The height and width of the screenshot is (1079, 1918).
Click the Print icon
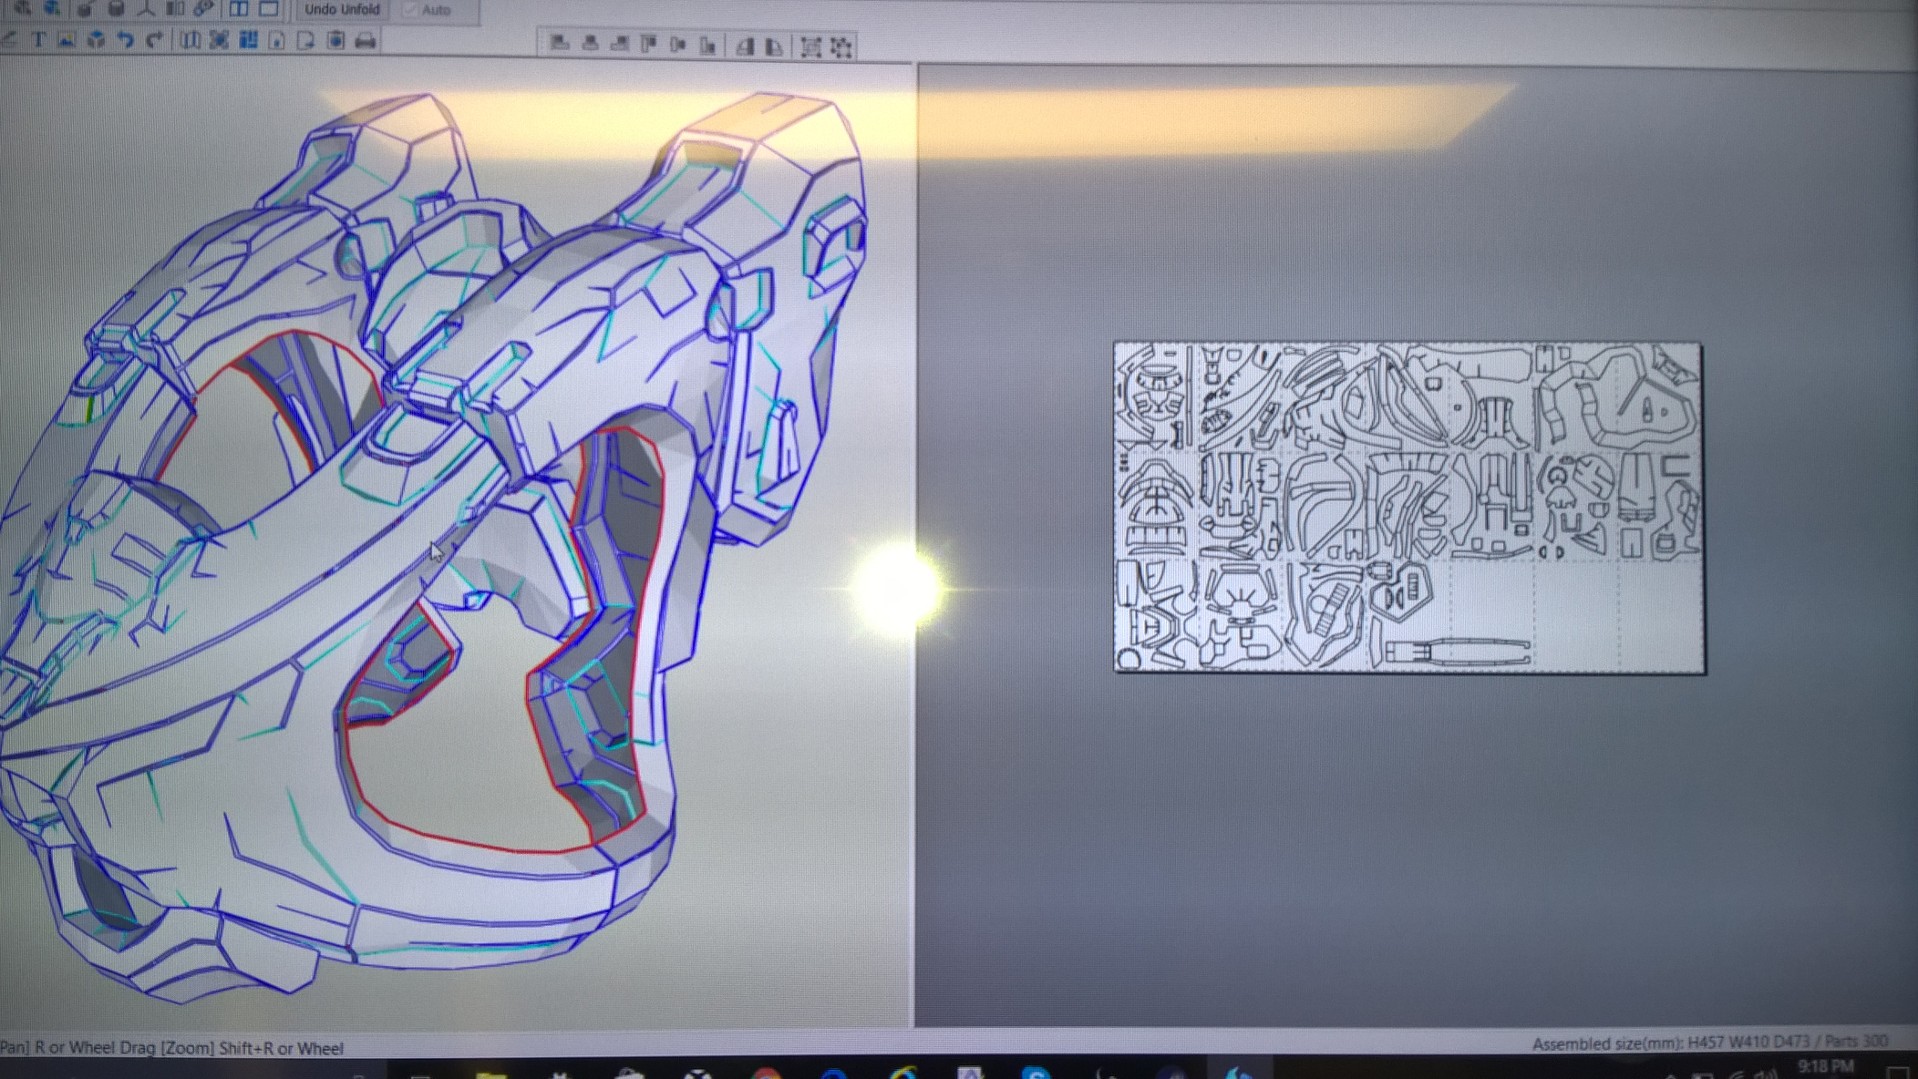[x=366, y=40]
